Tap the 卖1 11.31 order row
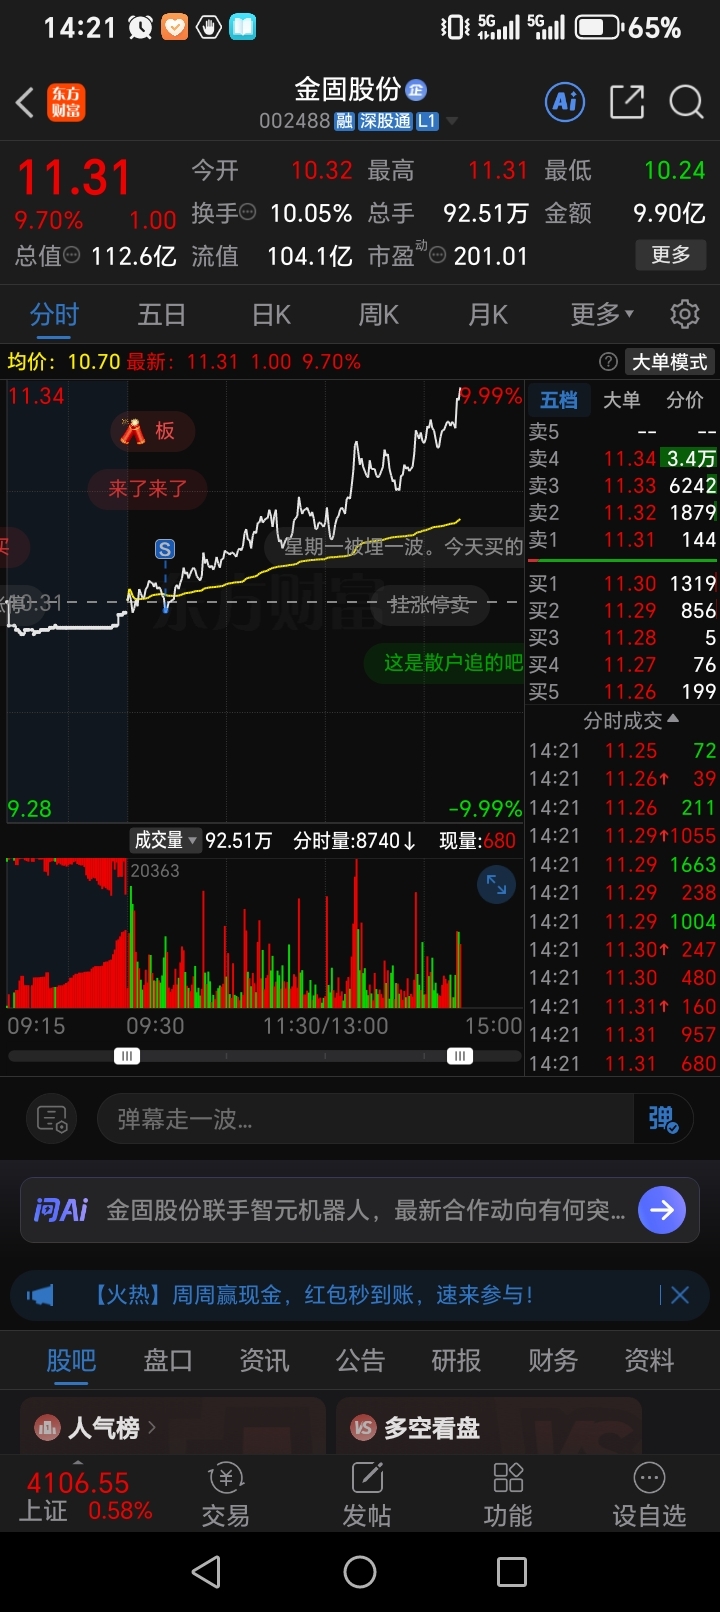Screen dimensions: 720x1612 (x=622, y=540)
